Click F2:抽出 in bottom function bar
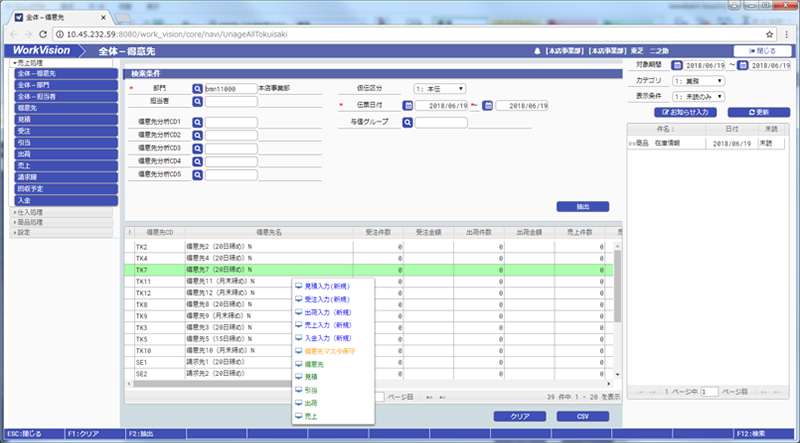Screen dimensions: 800x443 point(155,434)
